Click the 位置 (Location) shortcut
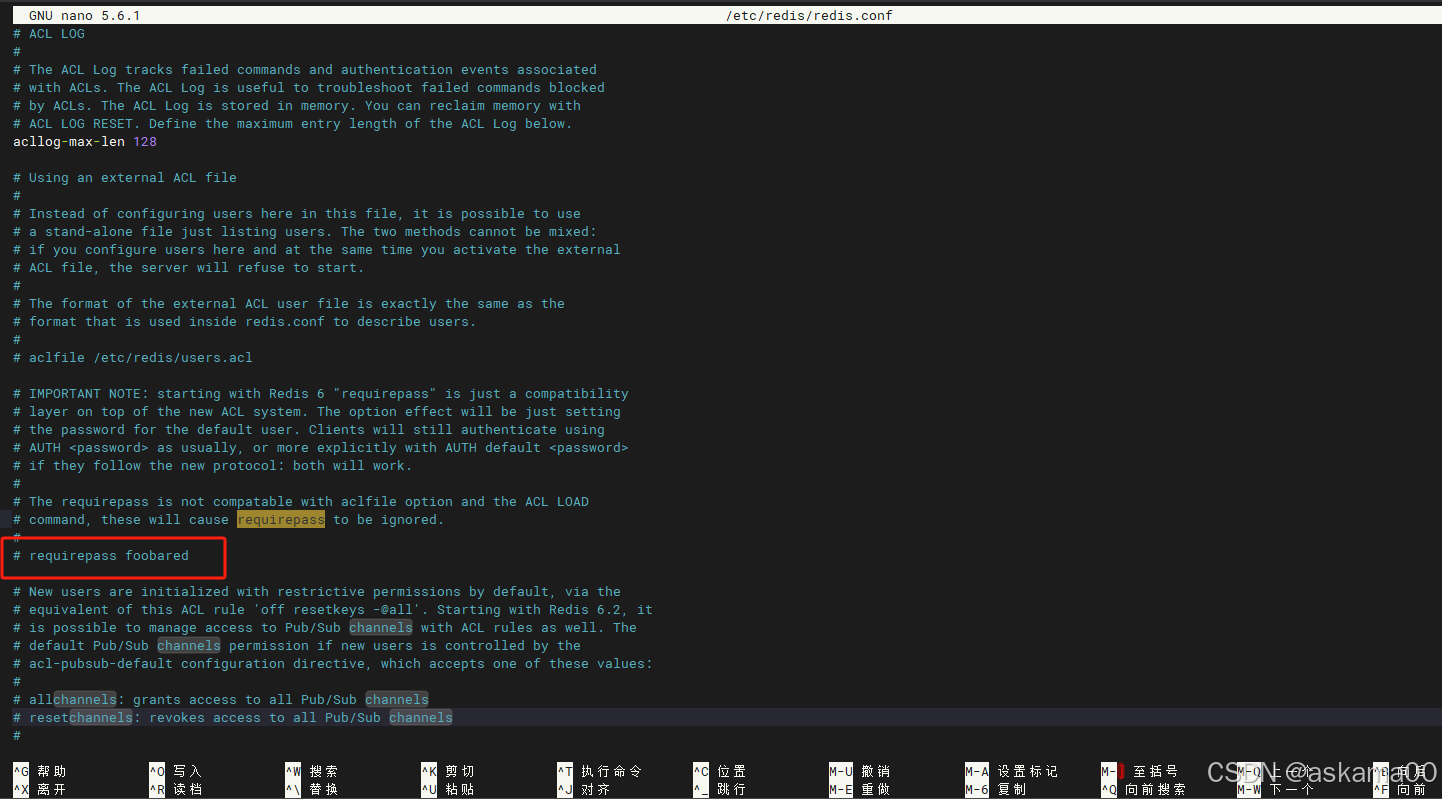 [x=725, y=772]
